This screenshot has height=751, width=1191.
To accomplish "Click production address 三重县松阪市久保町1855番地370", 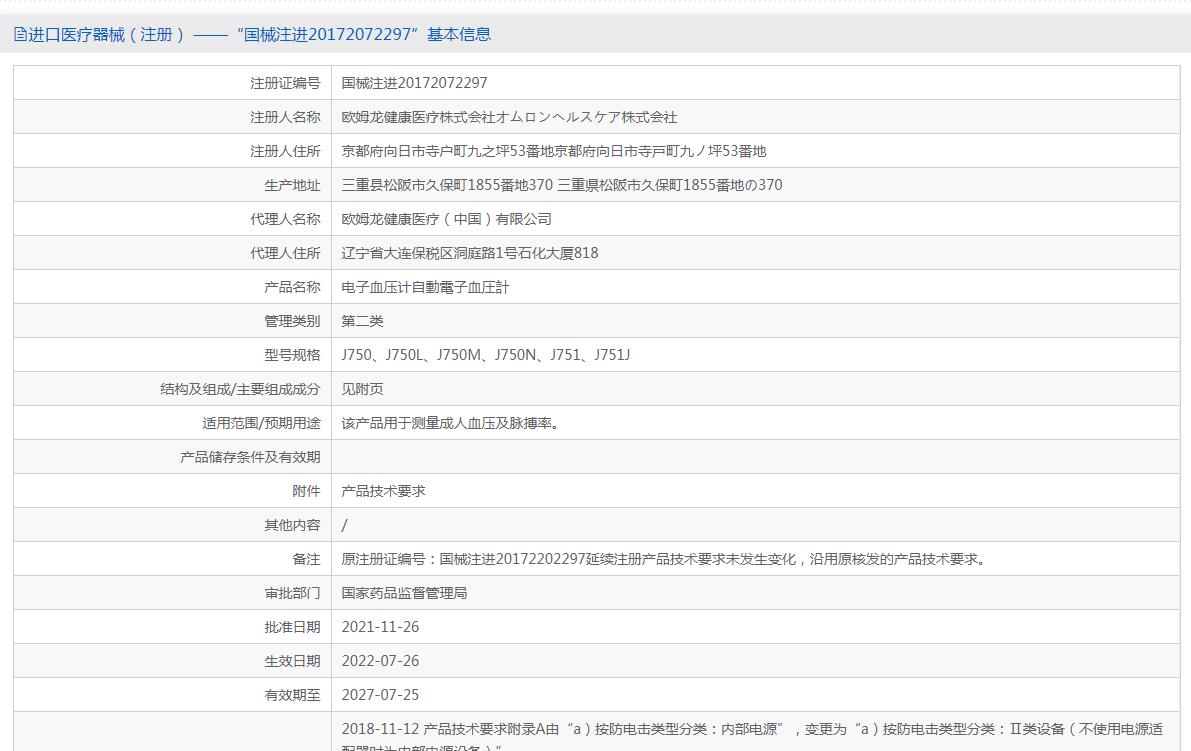I will point(561,185).
